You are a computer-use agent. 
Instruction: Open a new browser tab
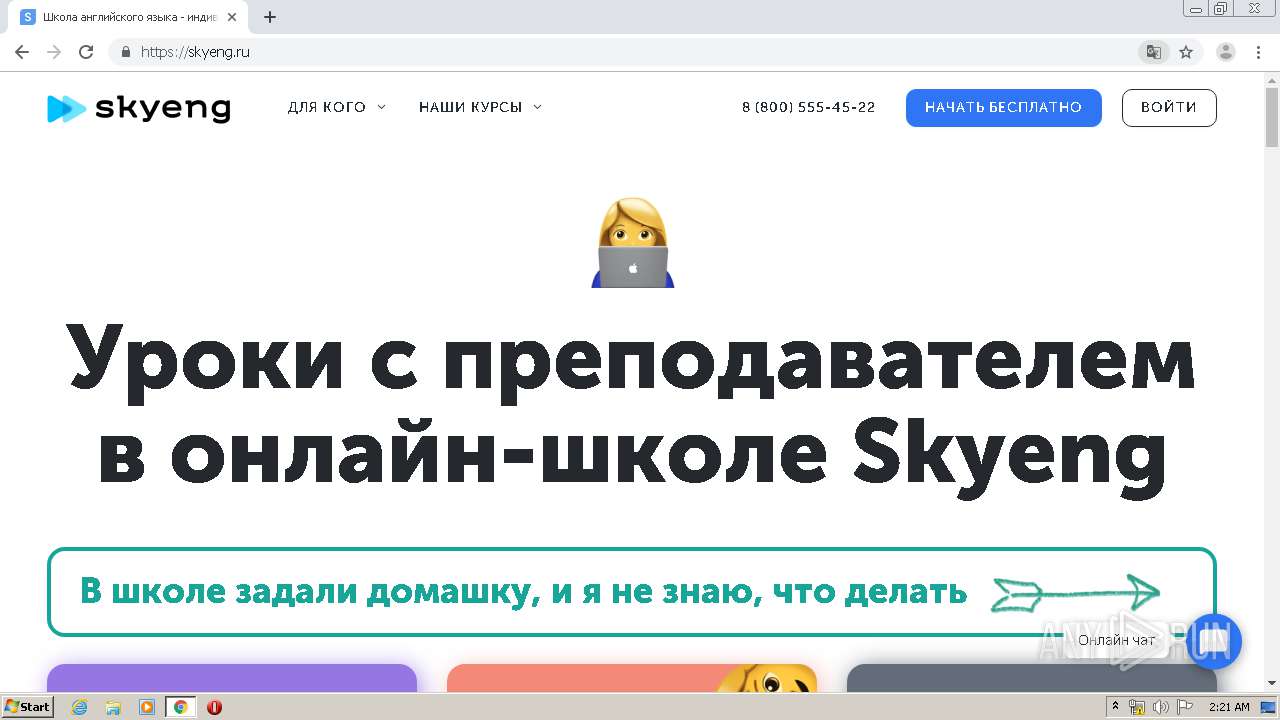270,17
